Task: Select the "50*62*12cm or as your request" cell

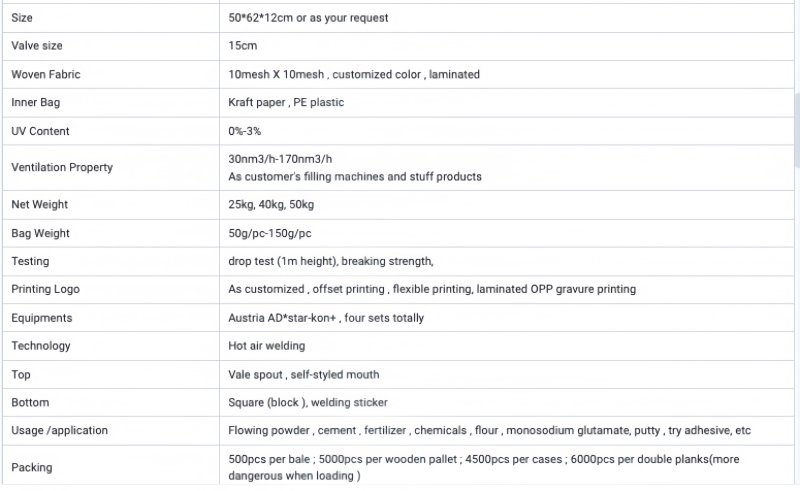Action: [308, 18]
